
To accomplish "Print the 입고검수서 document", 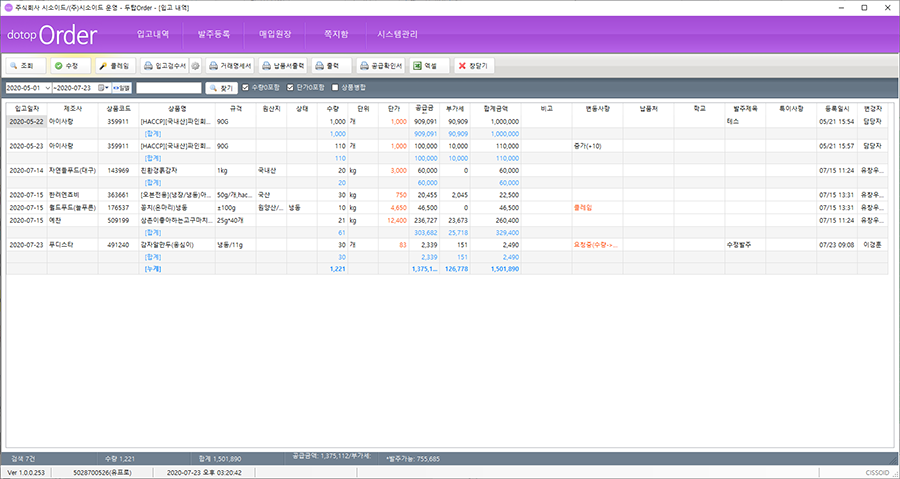I will click(x=164, y=65).
